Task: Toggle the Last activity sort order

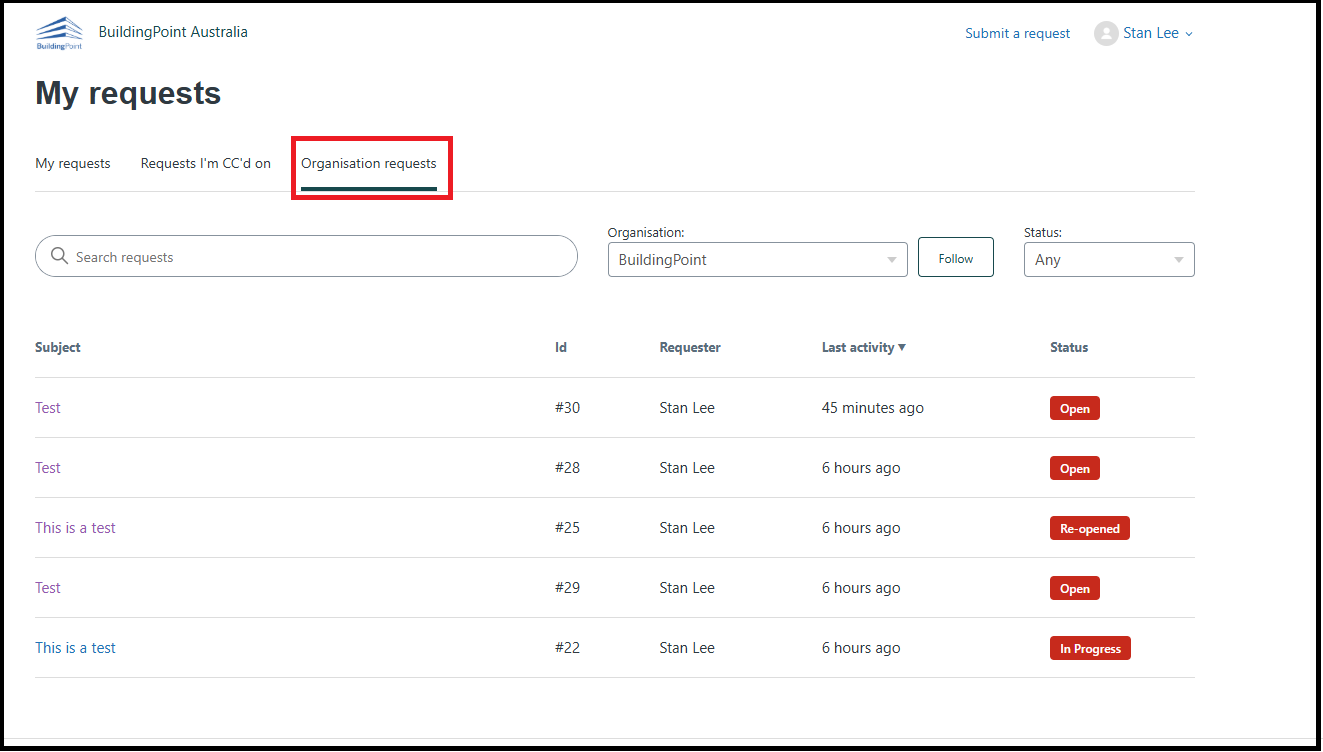Action: click(x=864, y=347)
